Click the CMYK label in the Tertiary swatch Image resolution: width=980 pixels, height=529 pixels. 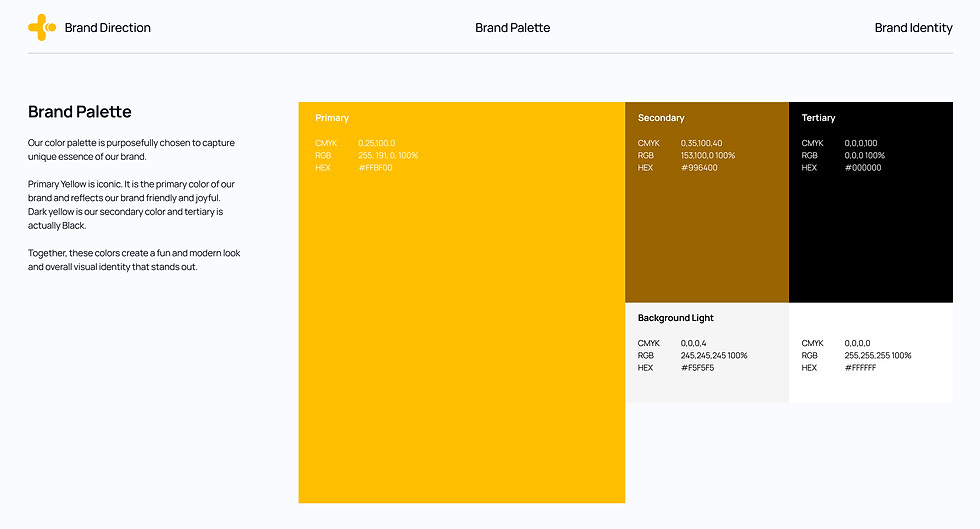pos(812,143)
